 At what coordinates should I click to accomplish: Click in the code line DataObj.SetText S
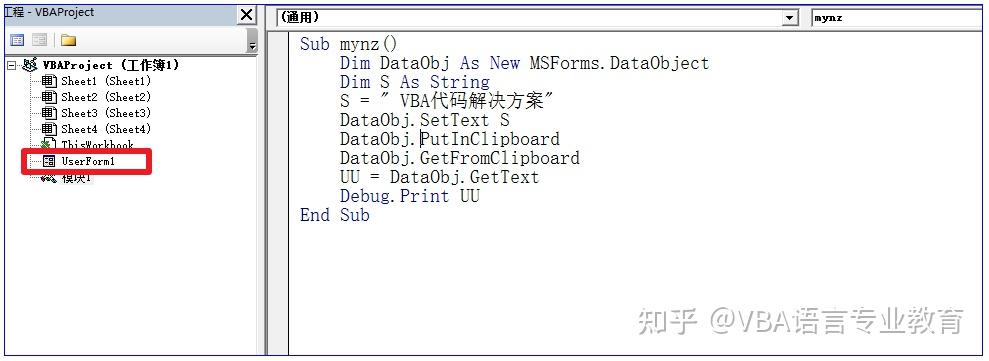(424, 120)
